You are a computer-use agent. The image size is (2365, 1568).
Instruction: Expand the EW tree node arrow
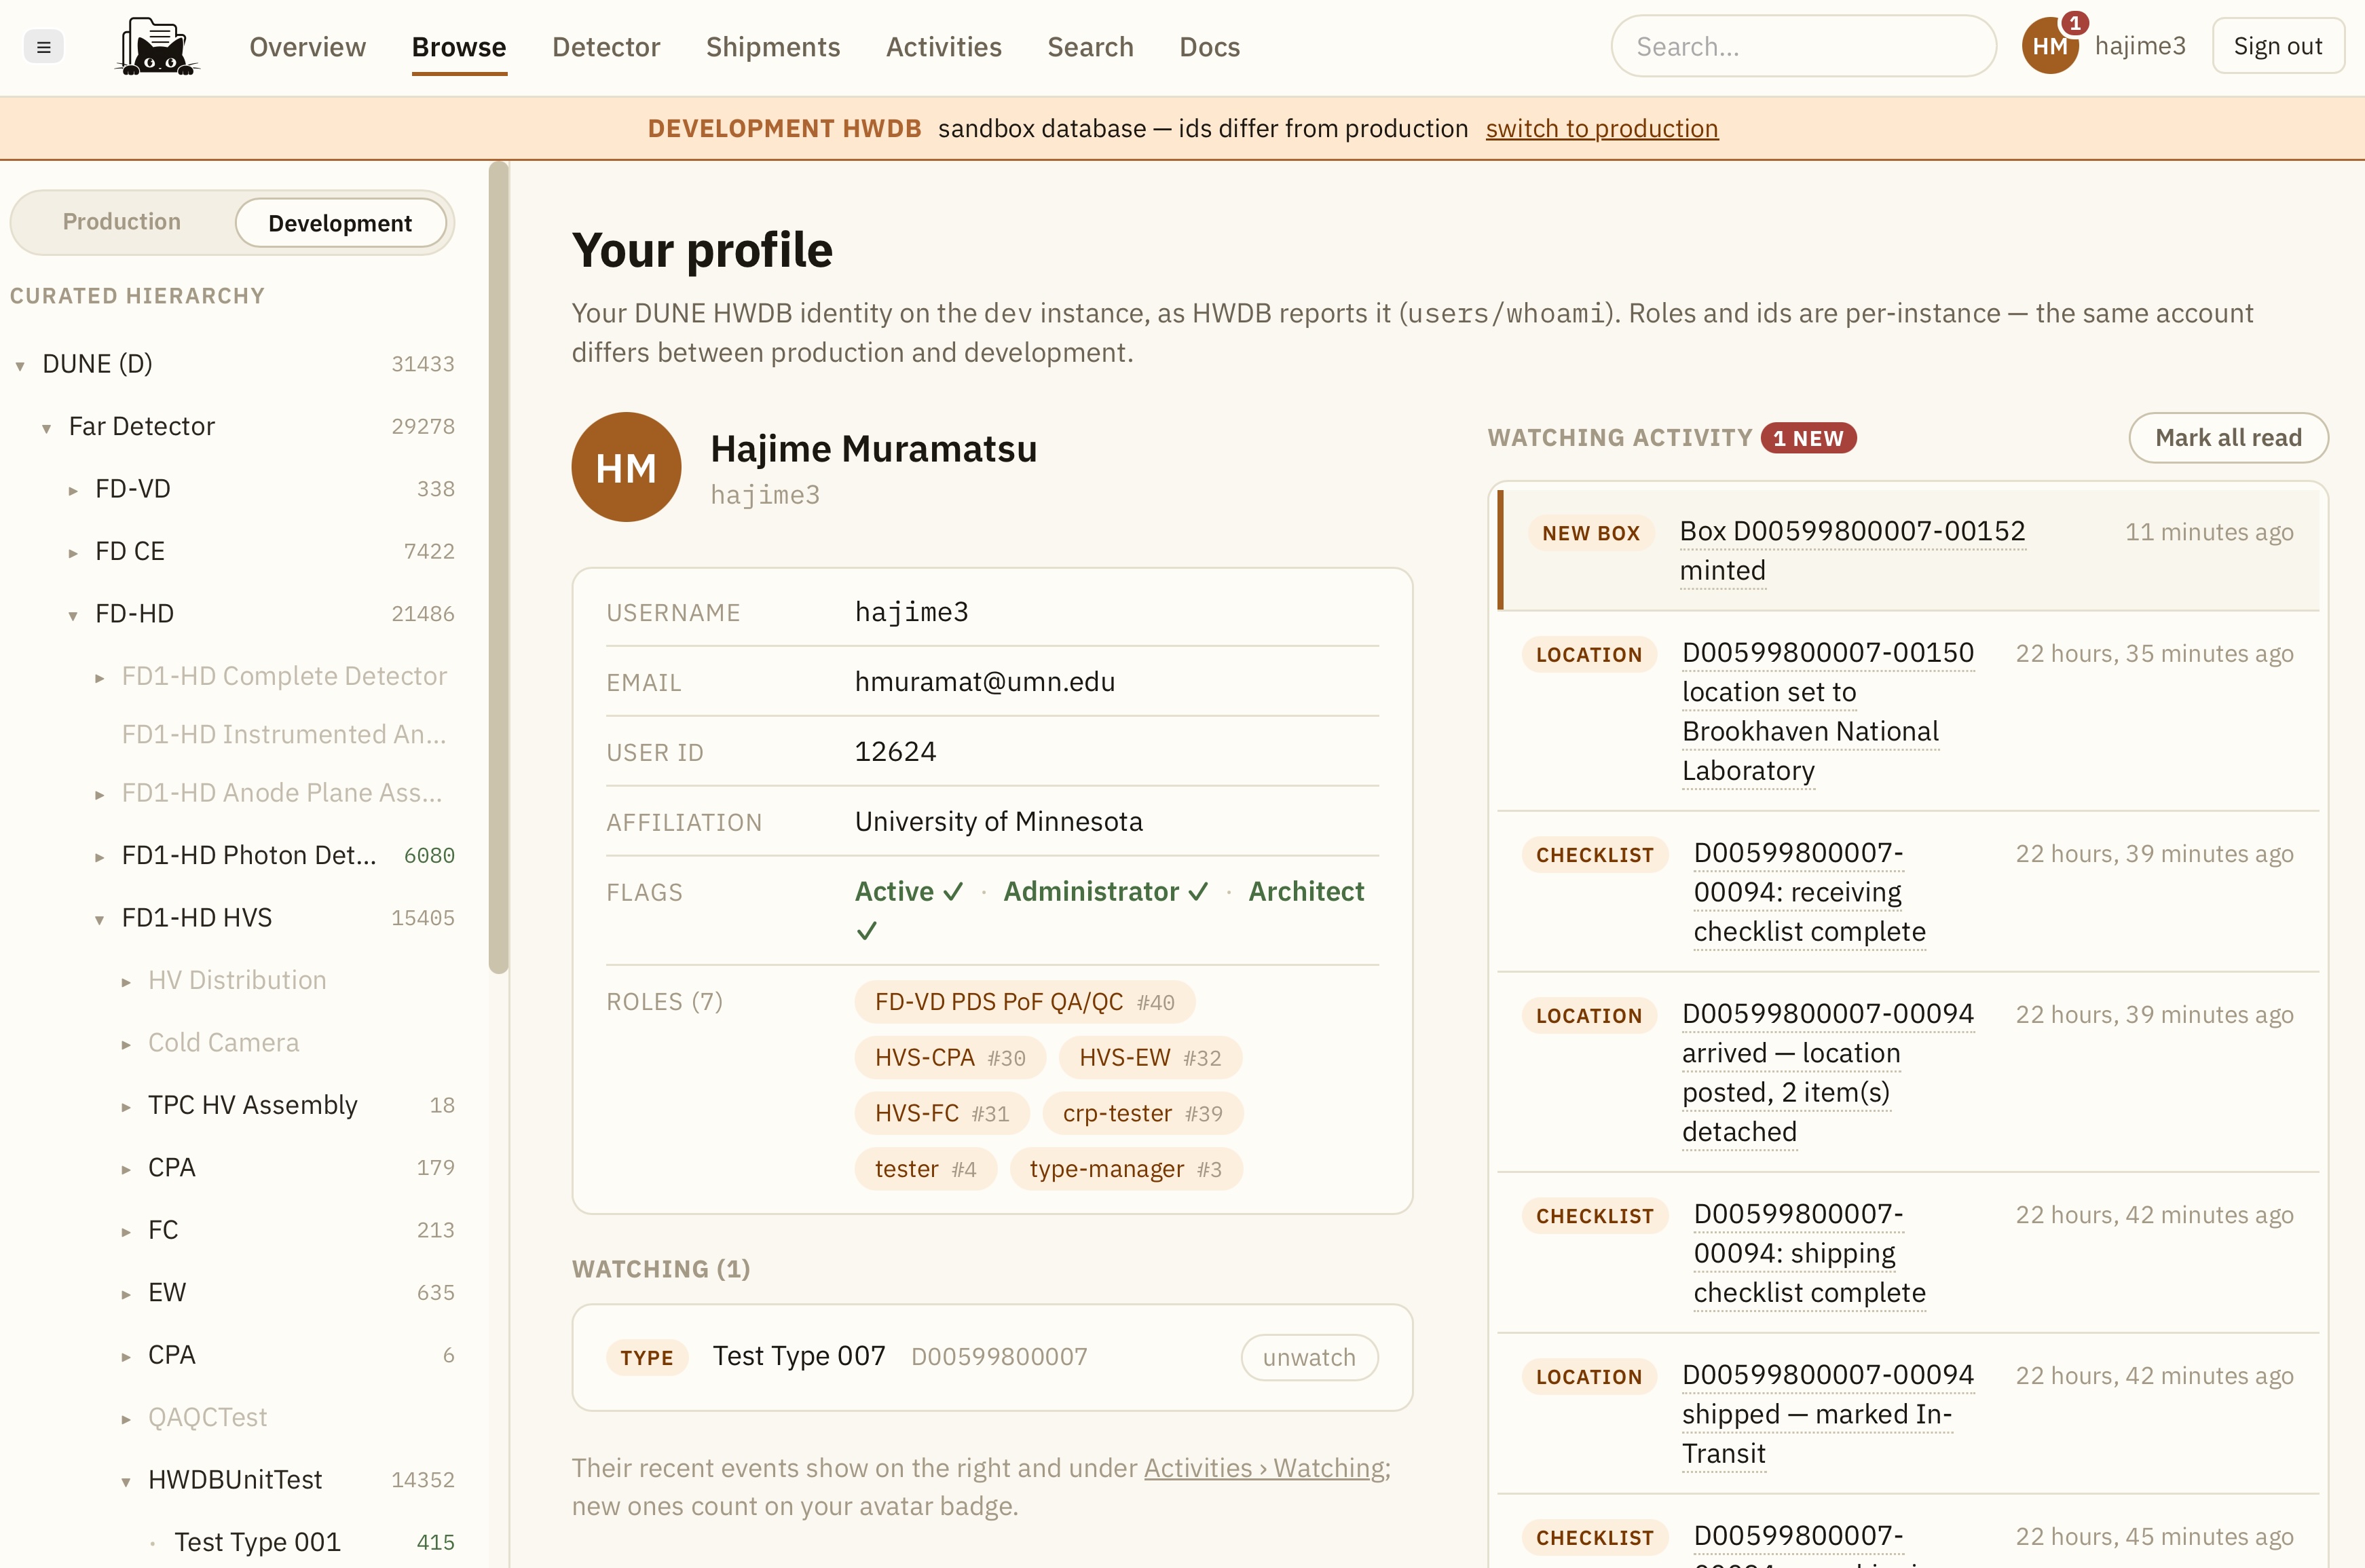[x=126, y=1294]
